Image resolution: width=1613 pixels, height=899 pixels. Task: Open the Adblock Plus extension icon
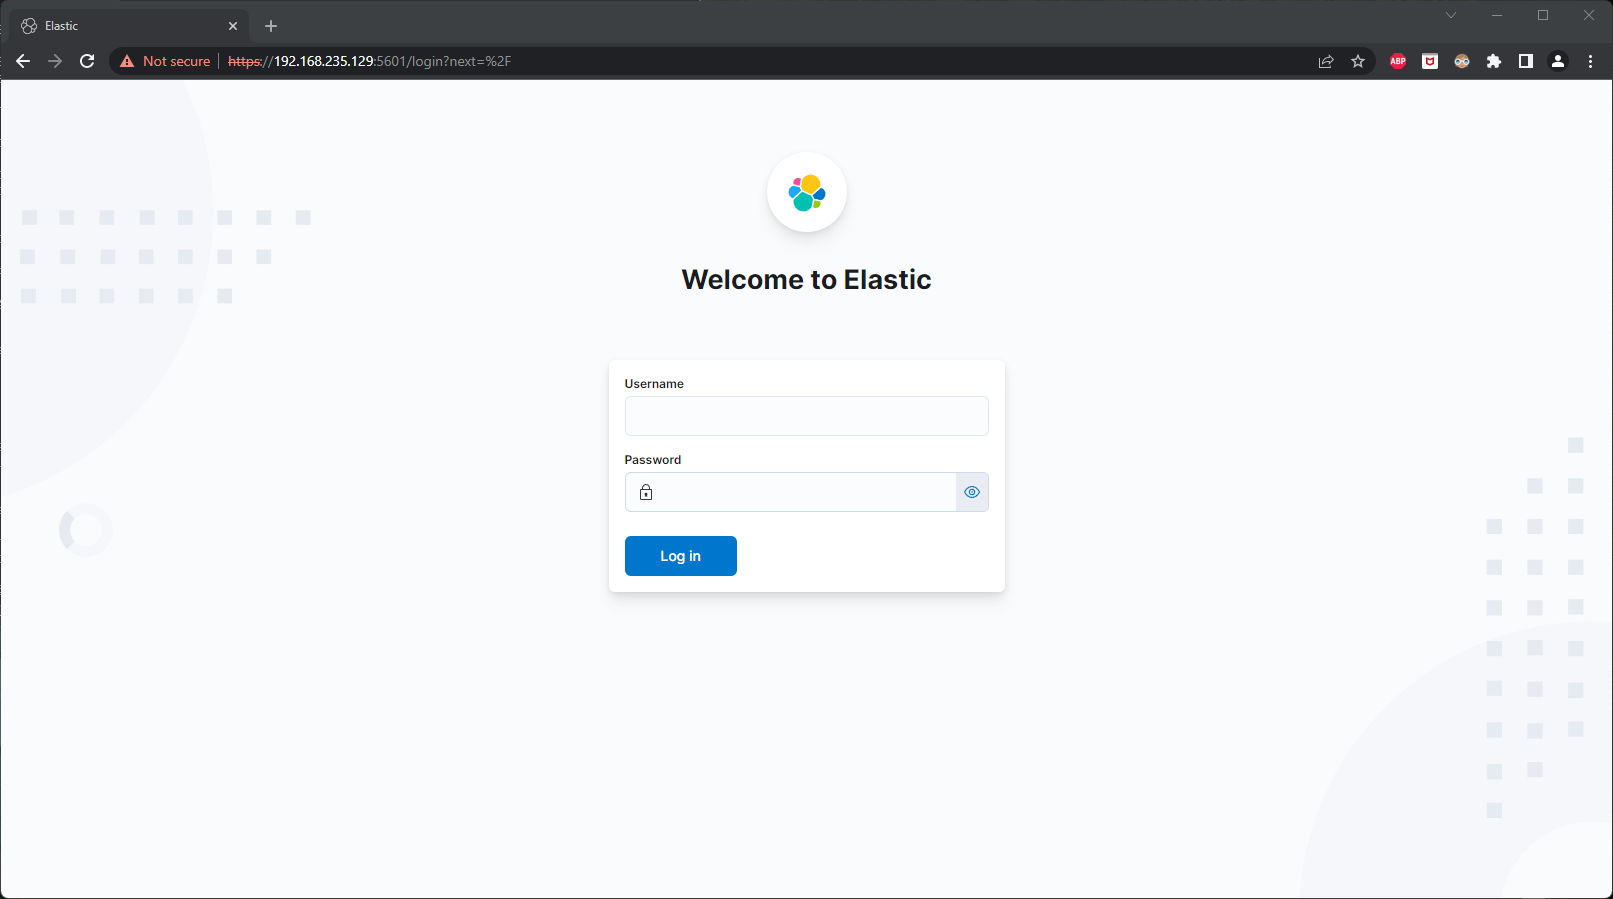[1397, 61]
